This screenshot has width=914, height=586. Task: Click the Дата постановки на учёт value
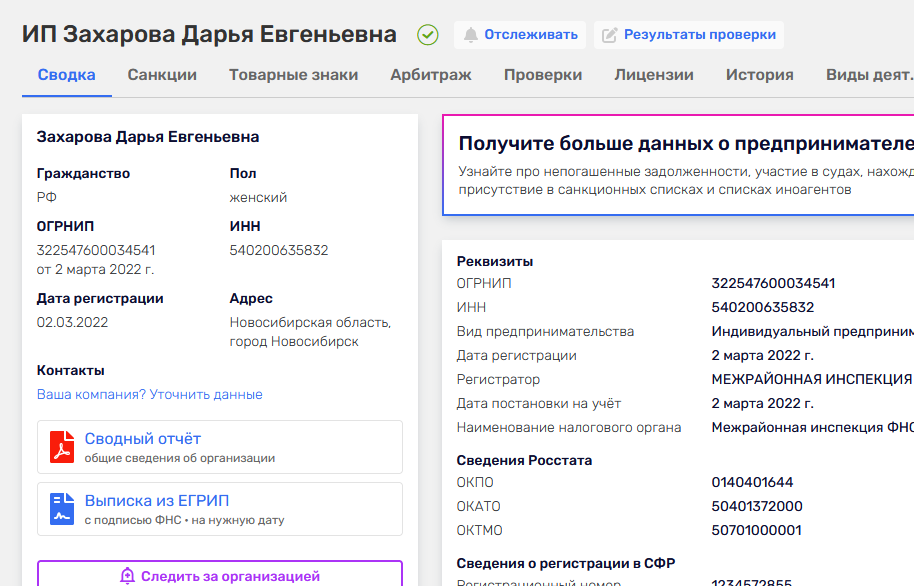pos(762,403)
